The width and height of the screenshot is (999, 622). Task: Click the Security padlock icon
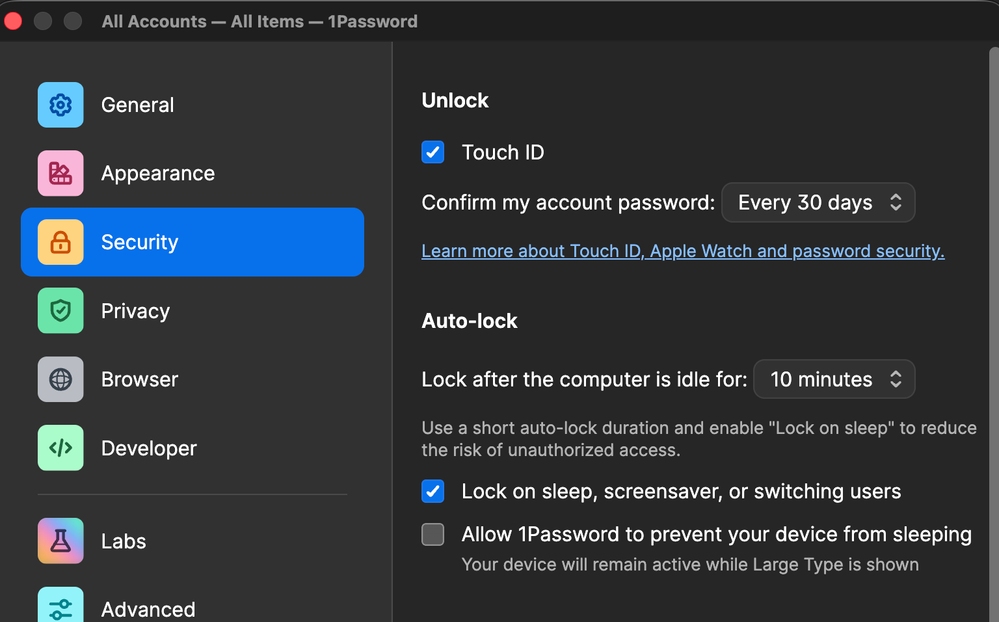[60, 242]
